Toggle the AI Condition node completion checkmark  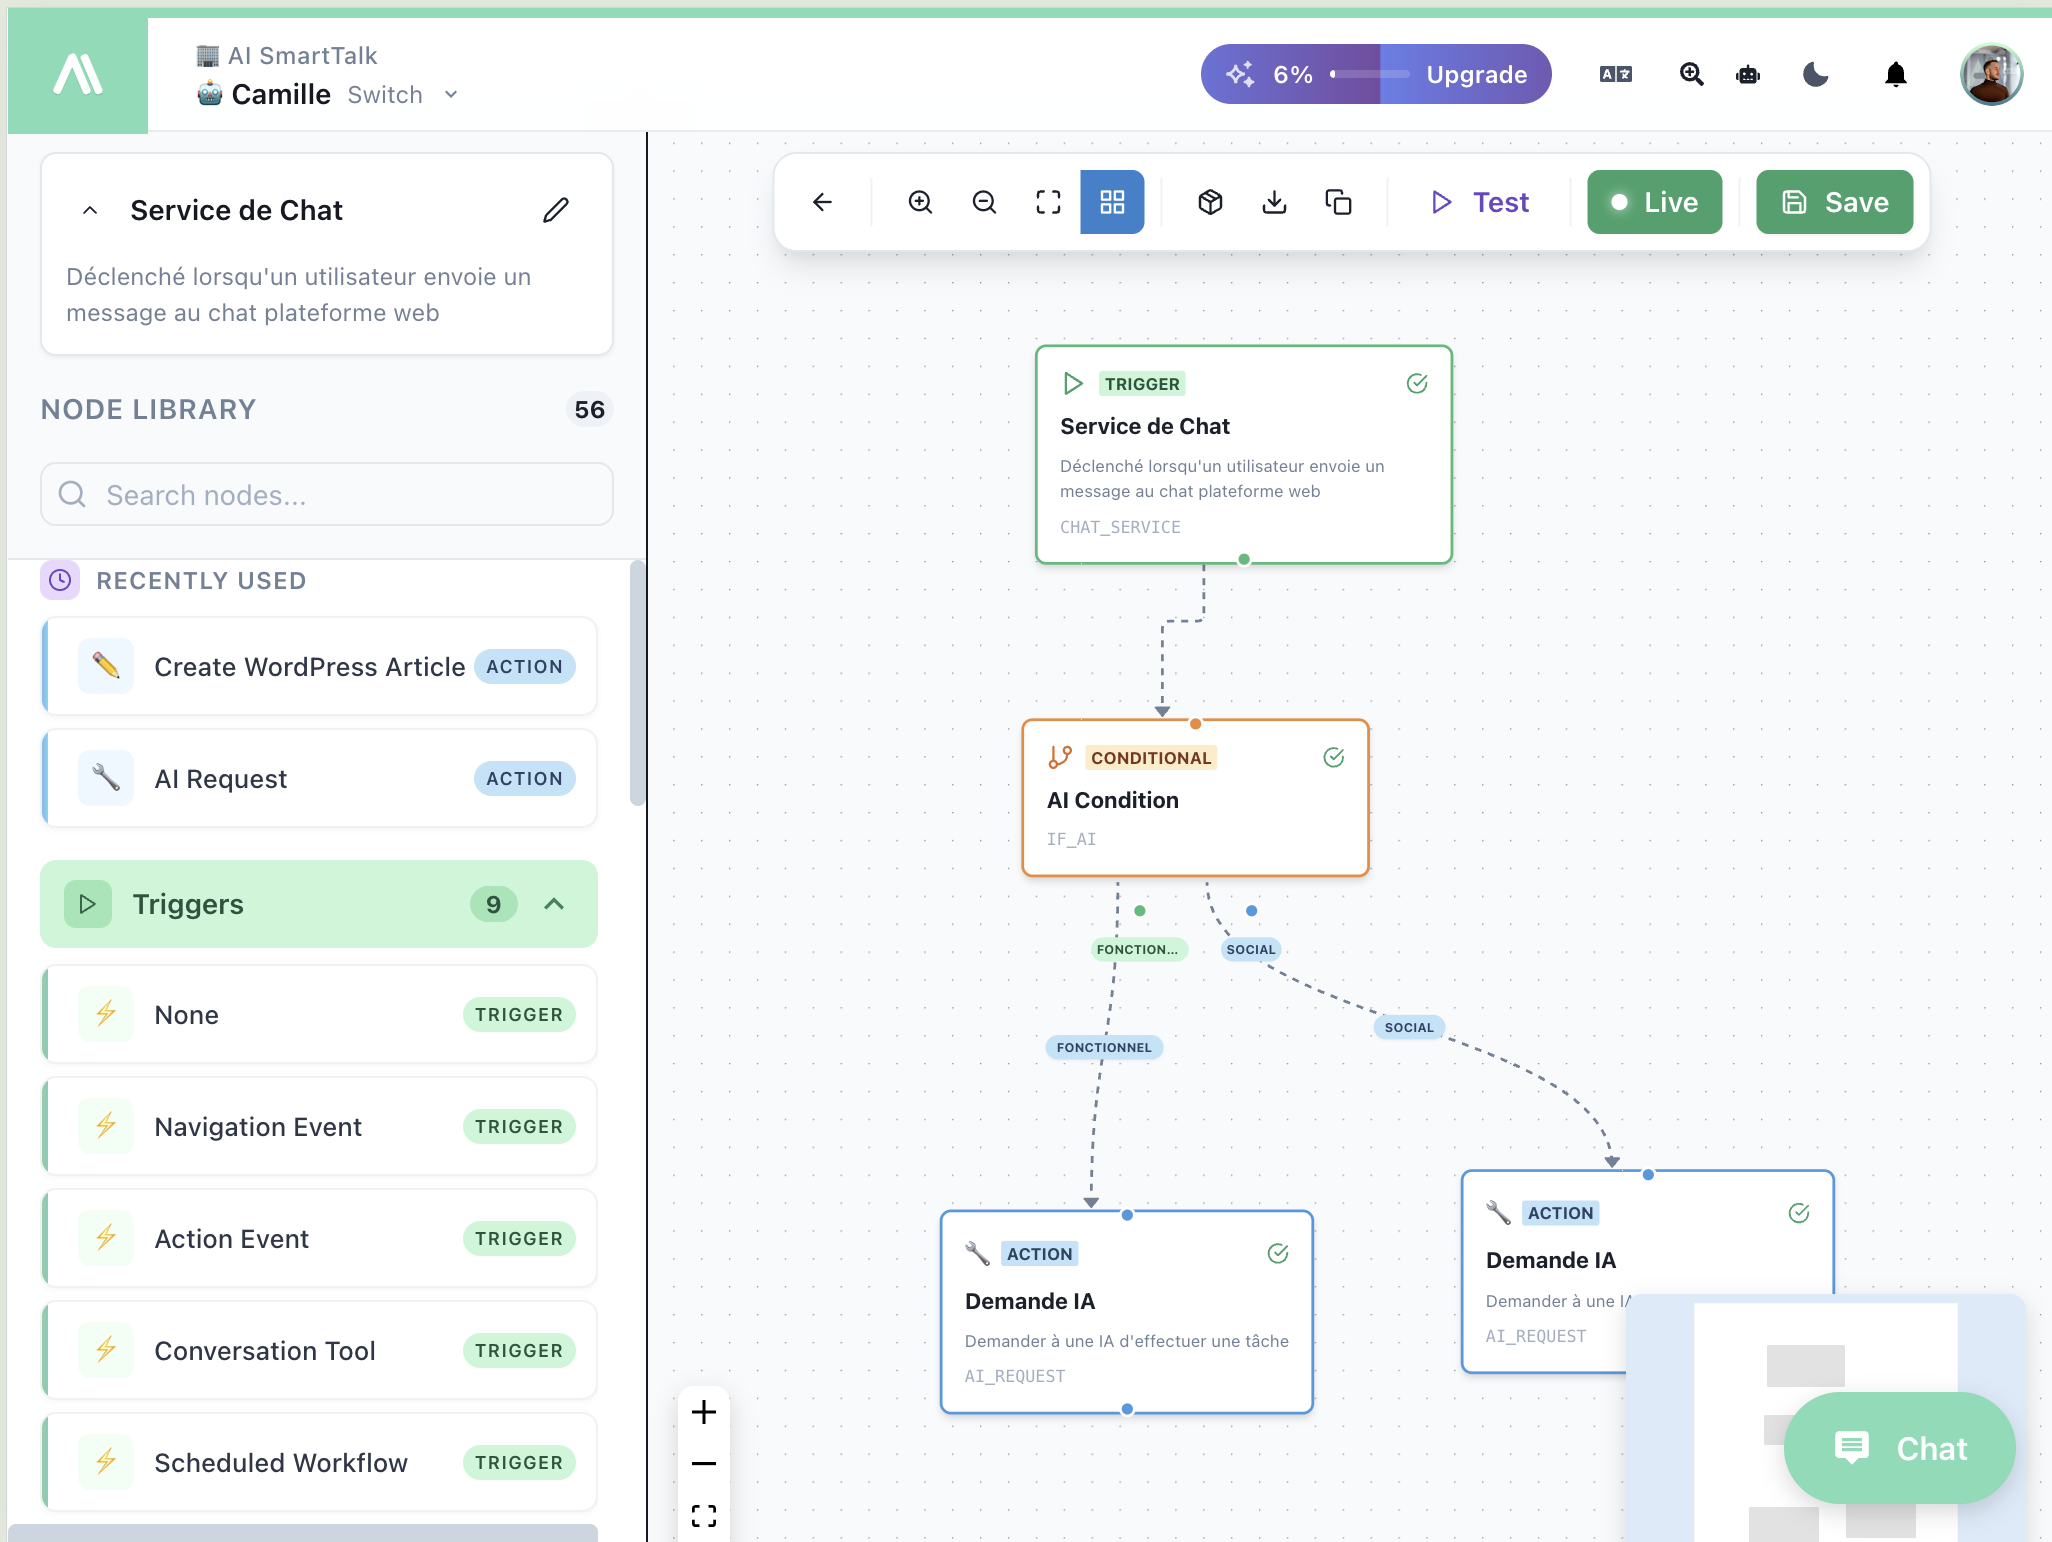pyautogui.click(x=1335, y=757)
